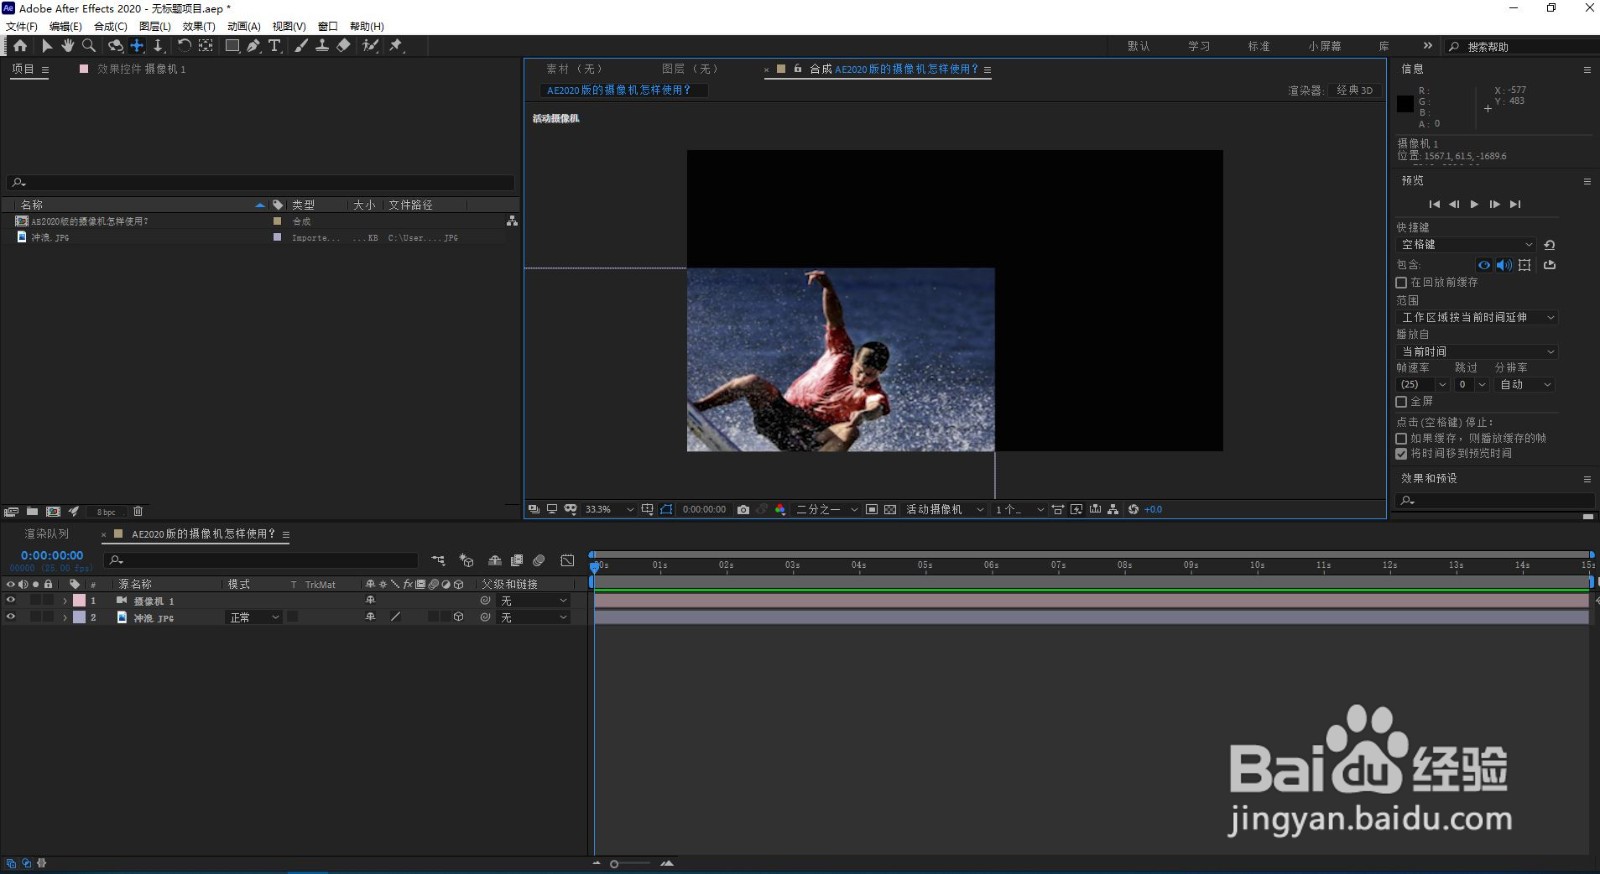Toggle 3D layer cube switch for 冲浪.JPG

(x=458, y=617)
